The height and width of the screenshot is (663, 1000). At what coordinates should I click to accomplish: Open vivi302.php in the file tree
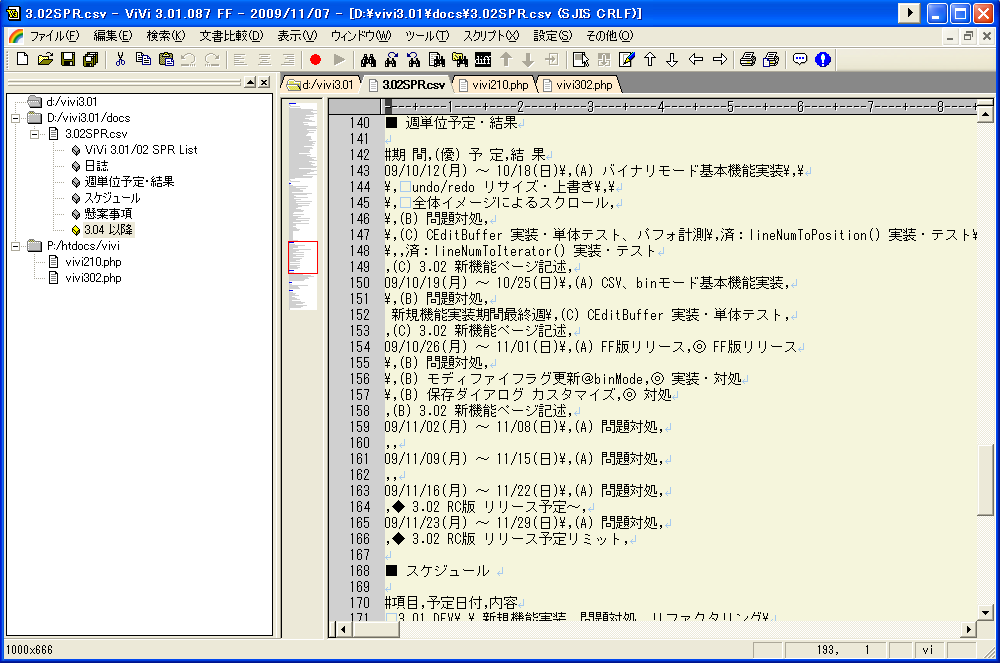93,278
